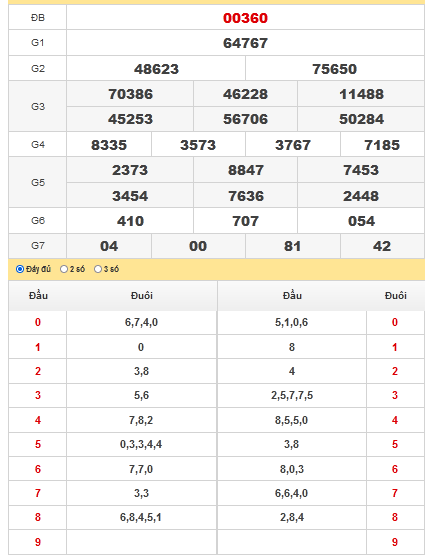Click head values 8,5,5,0
This screenshot has width=428, height=559.
coord(292,420)
